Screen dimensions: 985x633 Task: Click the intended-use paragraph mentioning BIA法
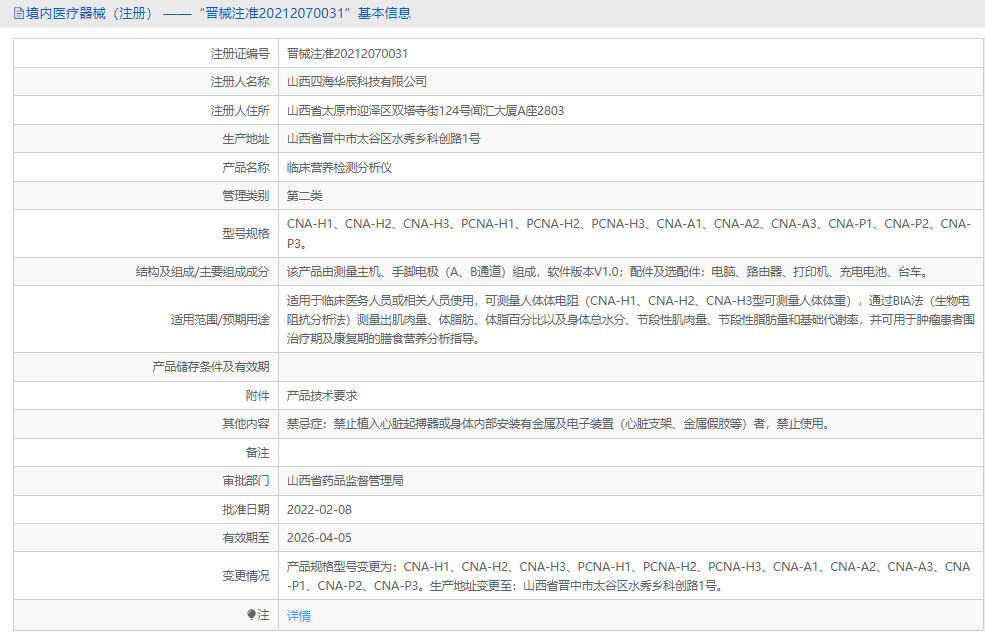[x=630, y=320]
